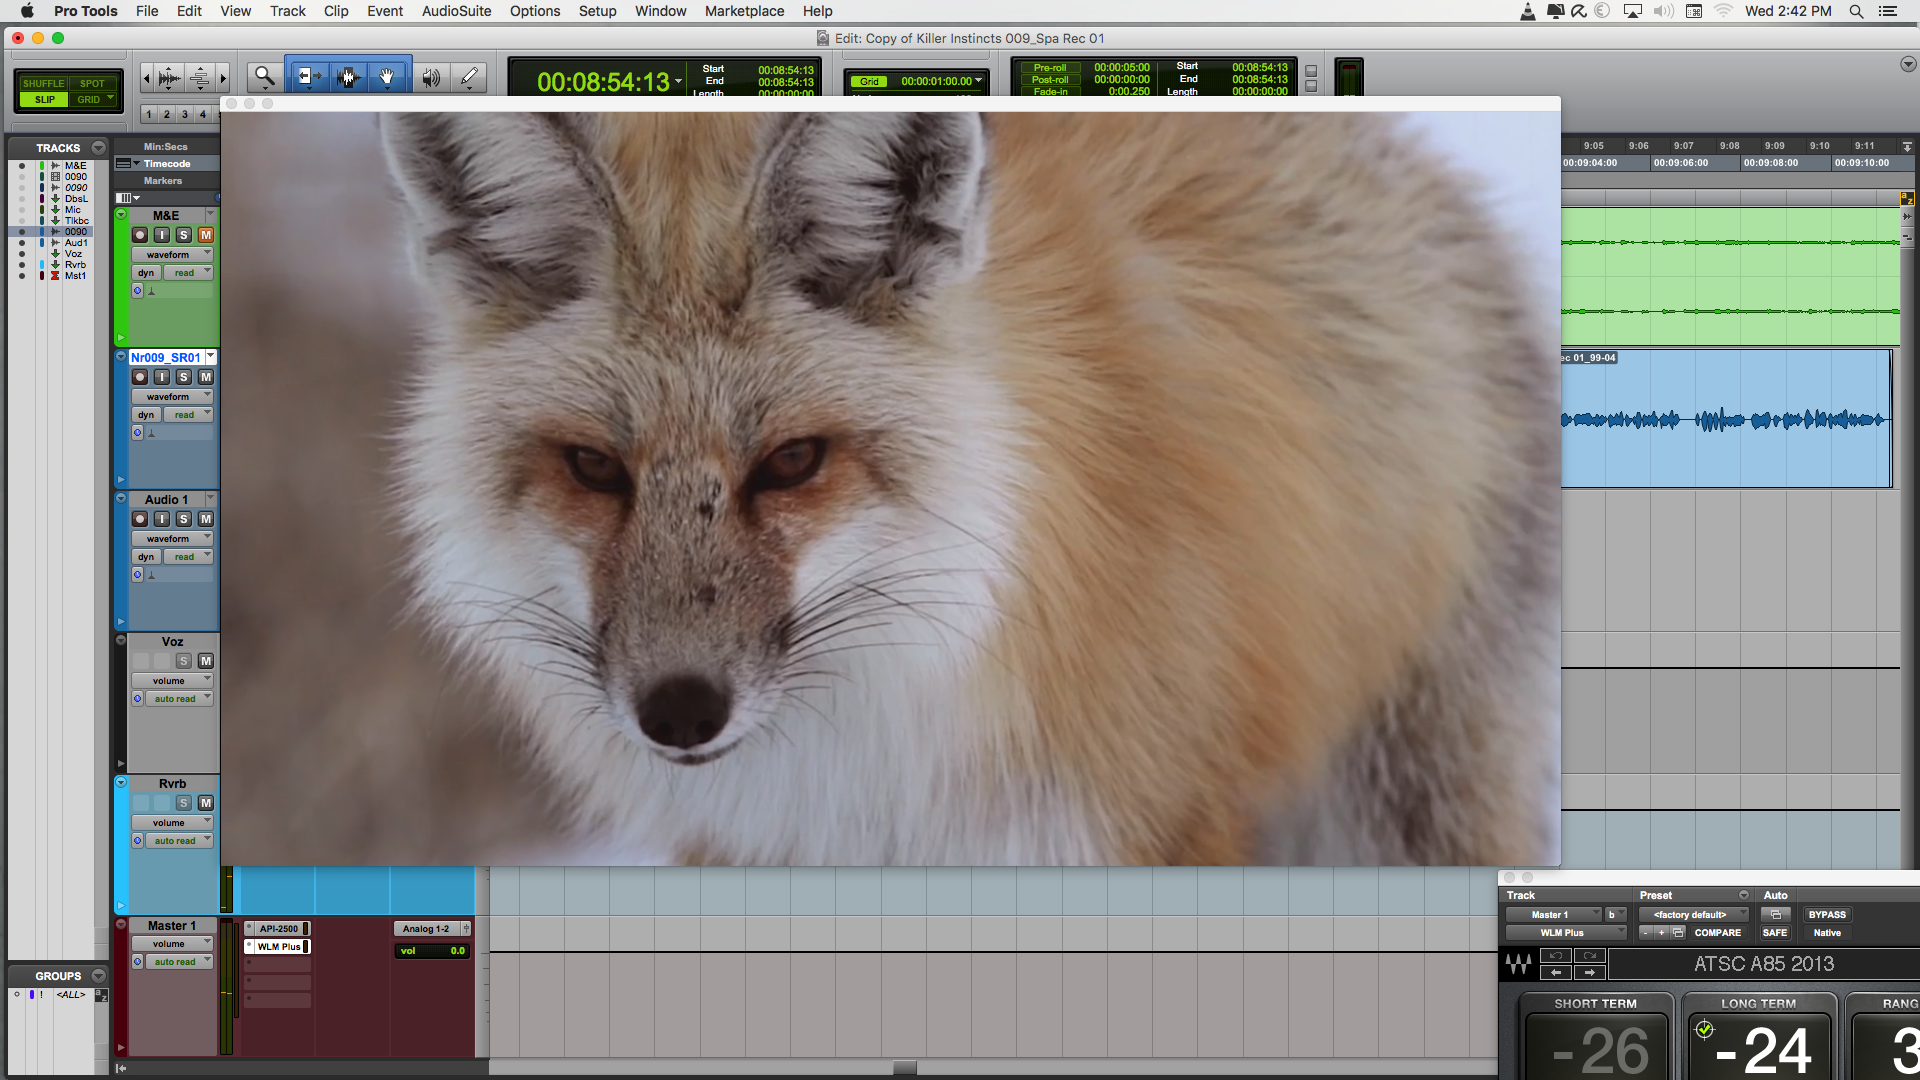
Task: Select the Trim tool in toolbar
Action: click(x=308, y=77)
